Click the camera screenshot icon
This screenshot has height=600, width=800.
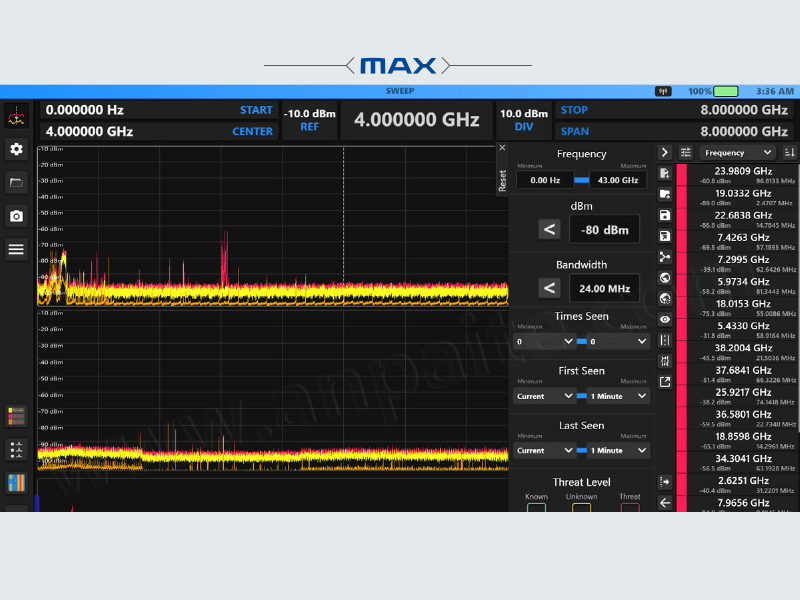pos(16,216)
